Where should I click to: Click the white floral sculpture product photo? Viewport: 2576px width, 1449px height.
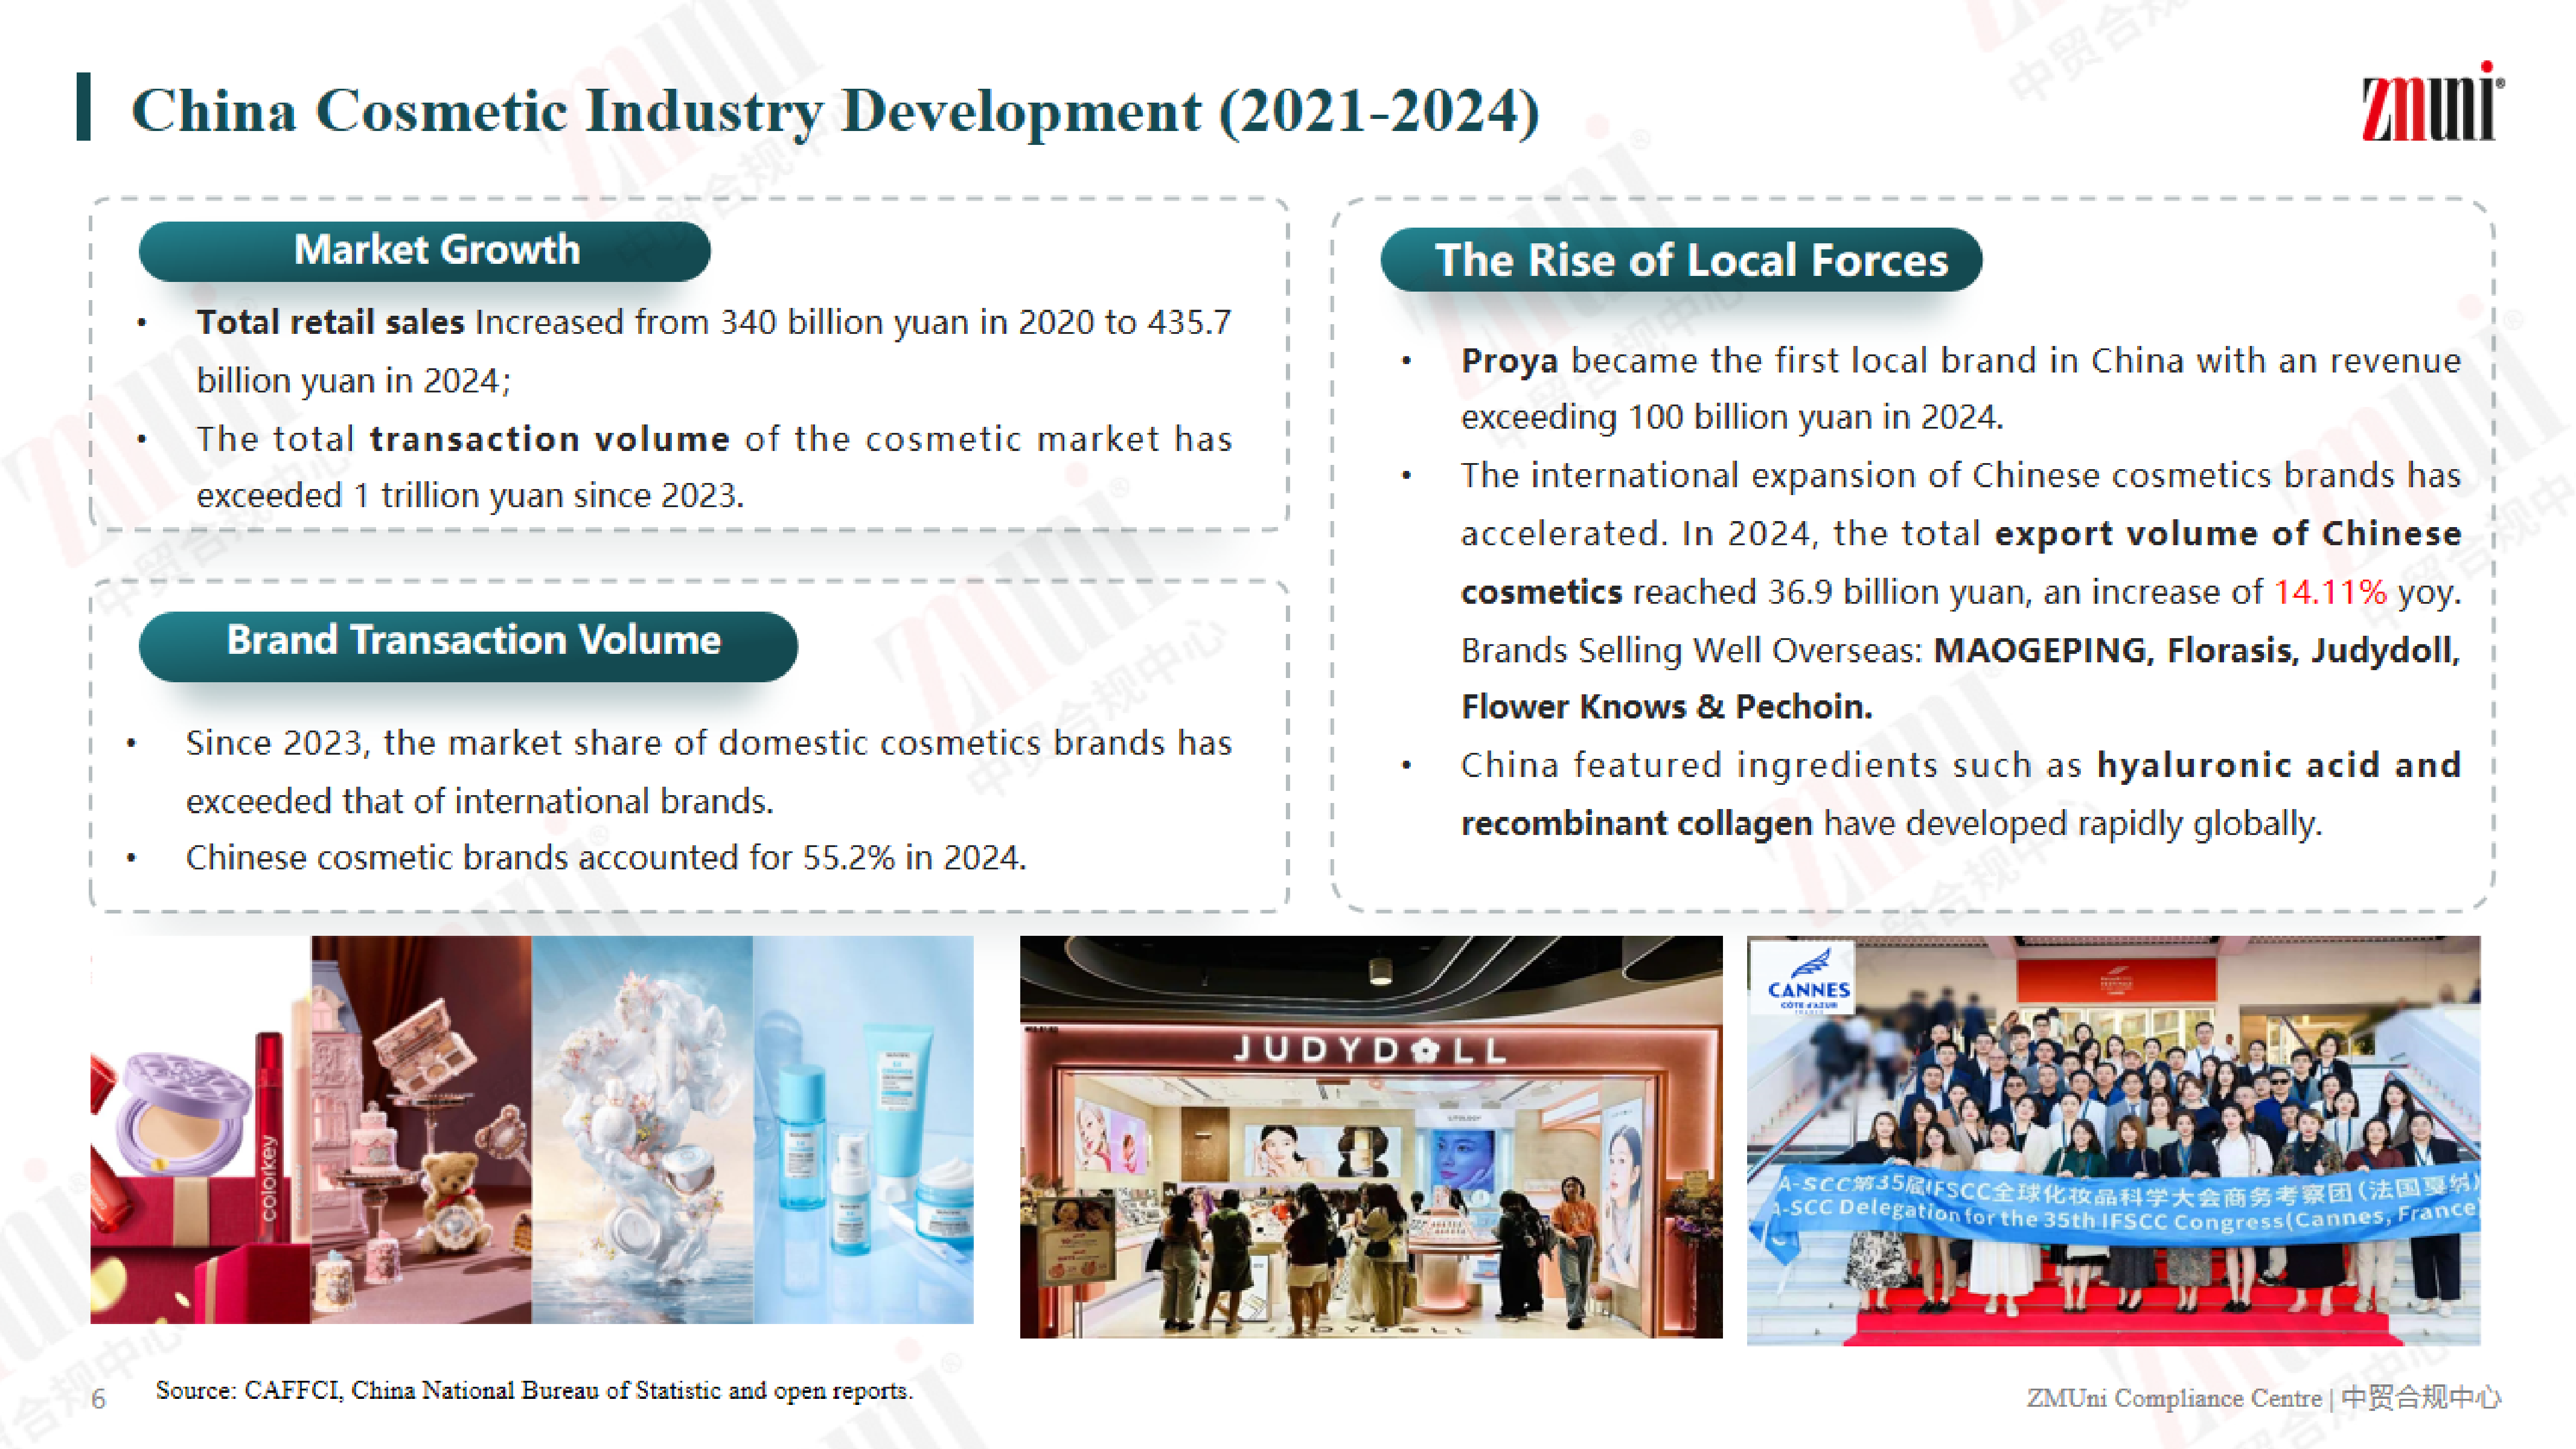pyautogui.click(x=642, y=1130)
